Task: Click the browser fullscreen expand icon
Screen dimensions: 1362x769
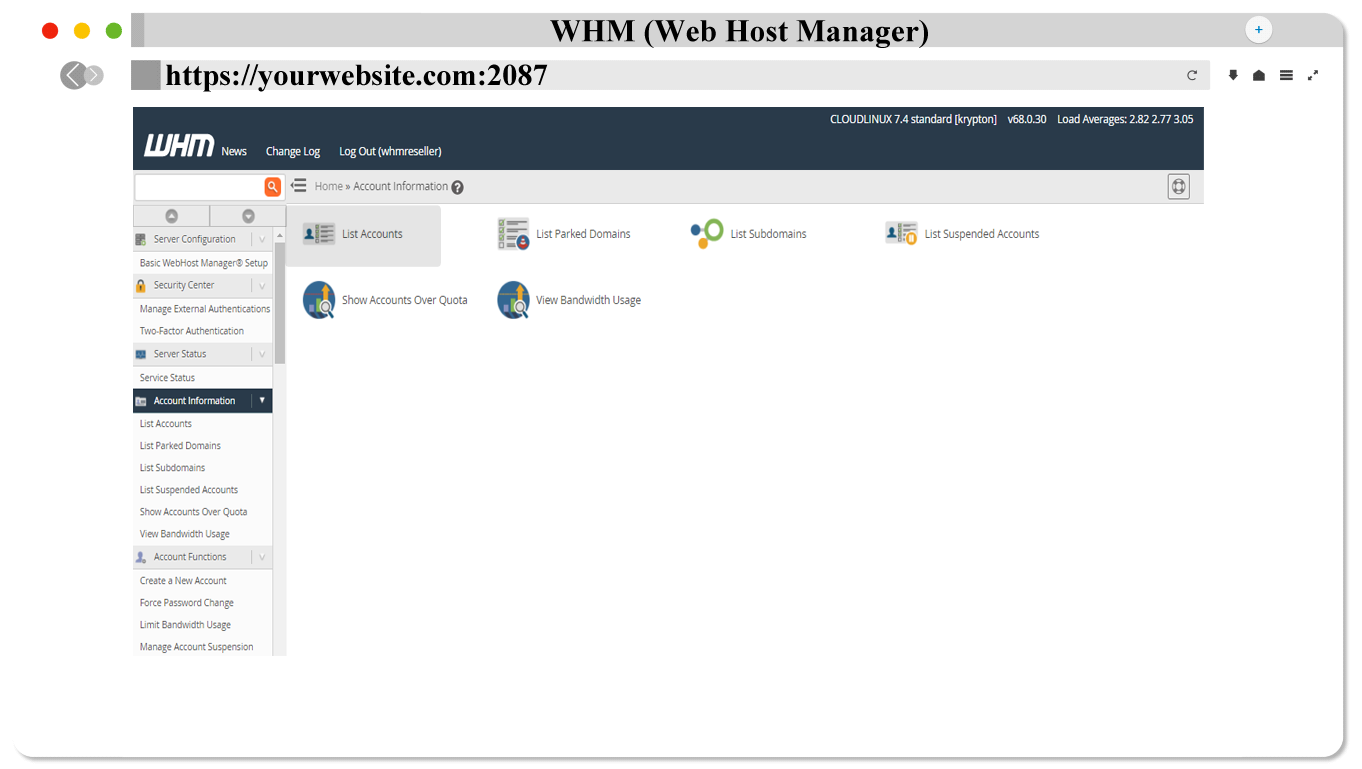Action: click(x=1313, y=75)
